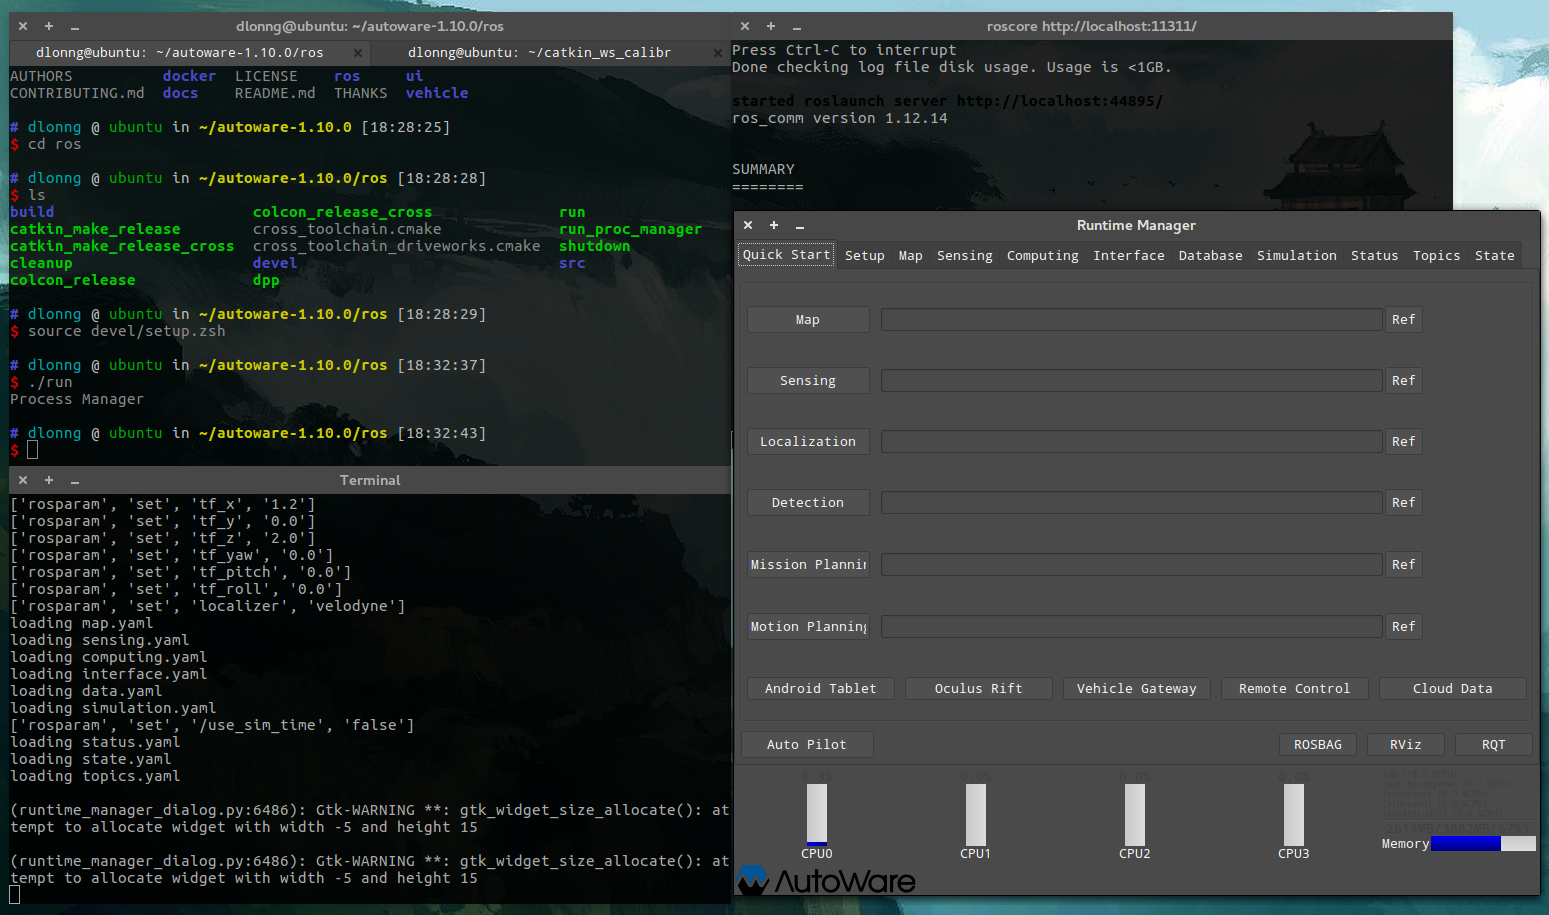Click the Ref button in the Sensing row

(1404, 381)
